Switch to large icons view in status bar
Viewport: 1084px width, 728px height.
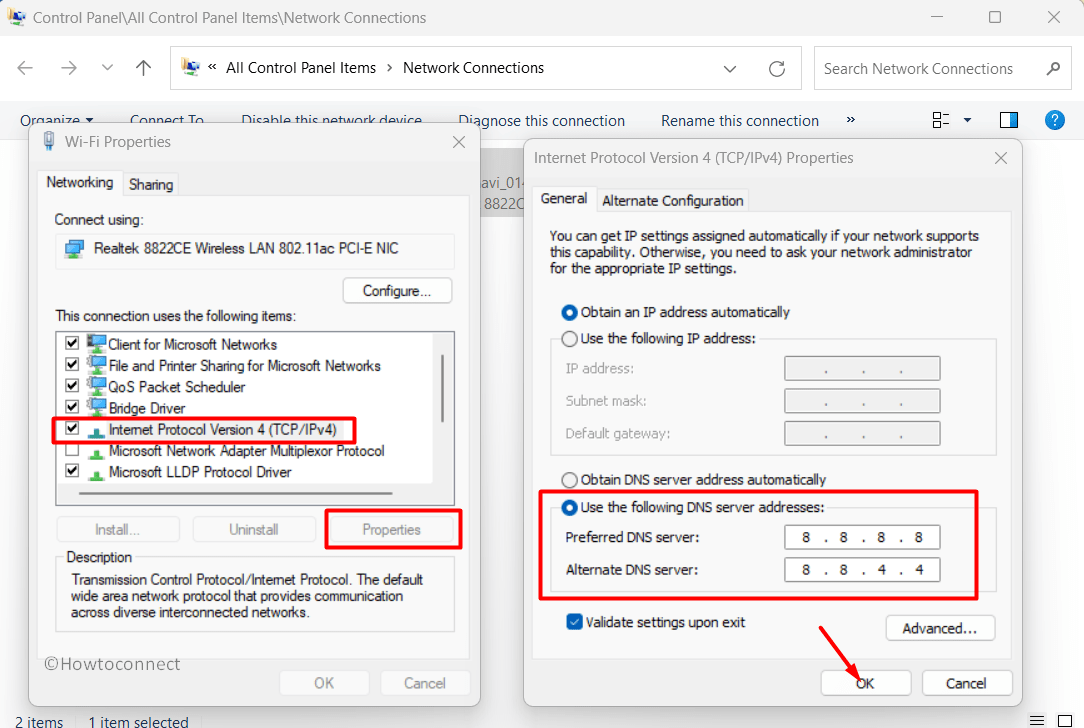[x=1065, y=721]
